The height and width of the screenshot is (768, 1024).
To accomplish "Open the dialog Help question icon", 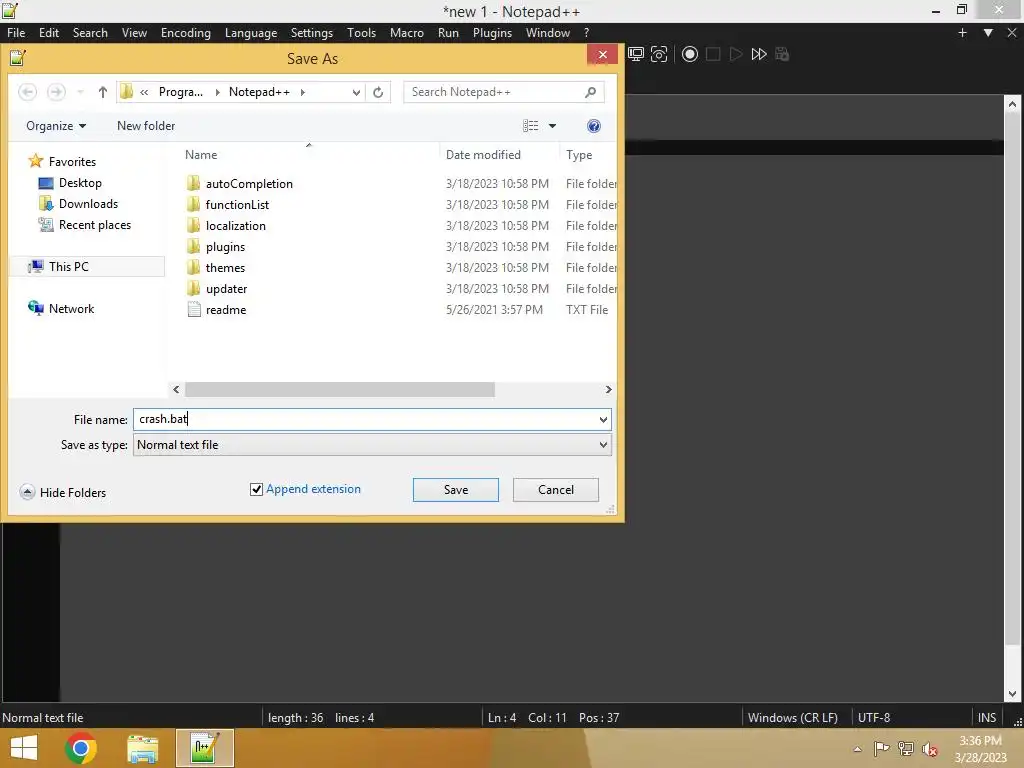I will tap(594, 126).
